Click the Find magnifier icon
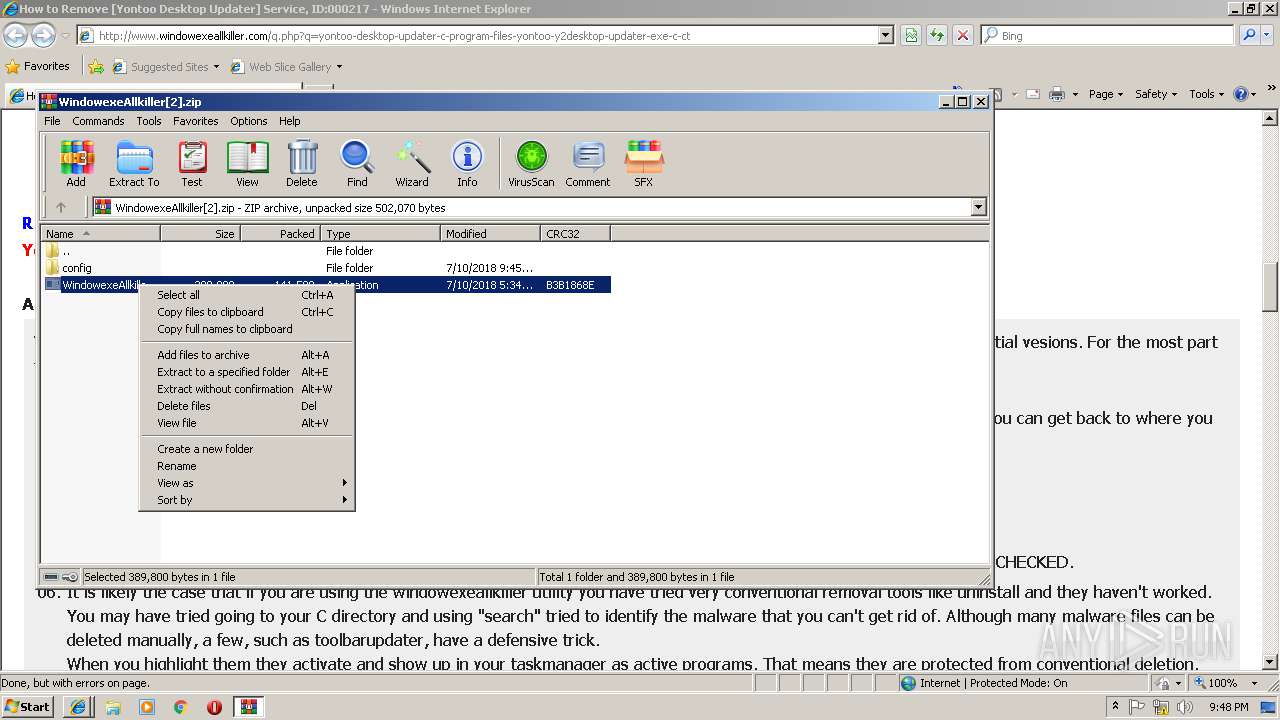Viewport: 1280px width, 720px height. point(357,163)
